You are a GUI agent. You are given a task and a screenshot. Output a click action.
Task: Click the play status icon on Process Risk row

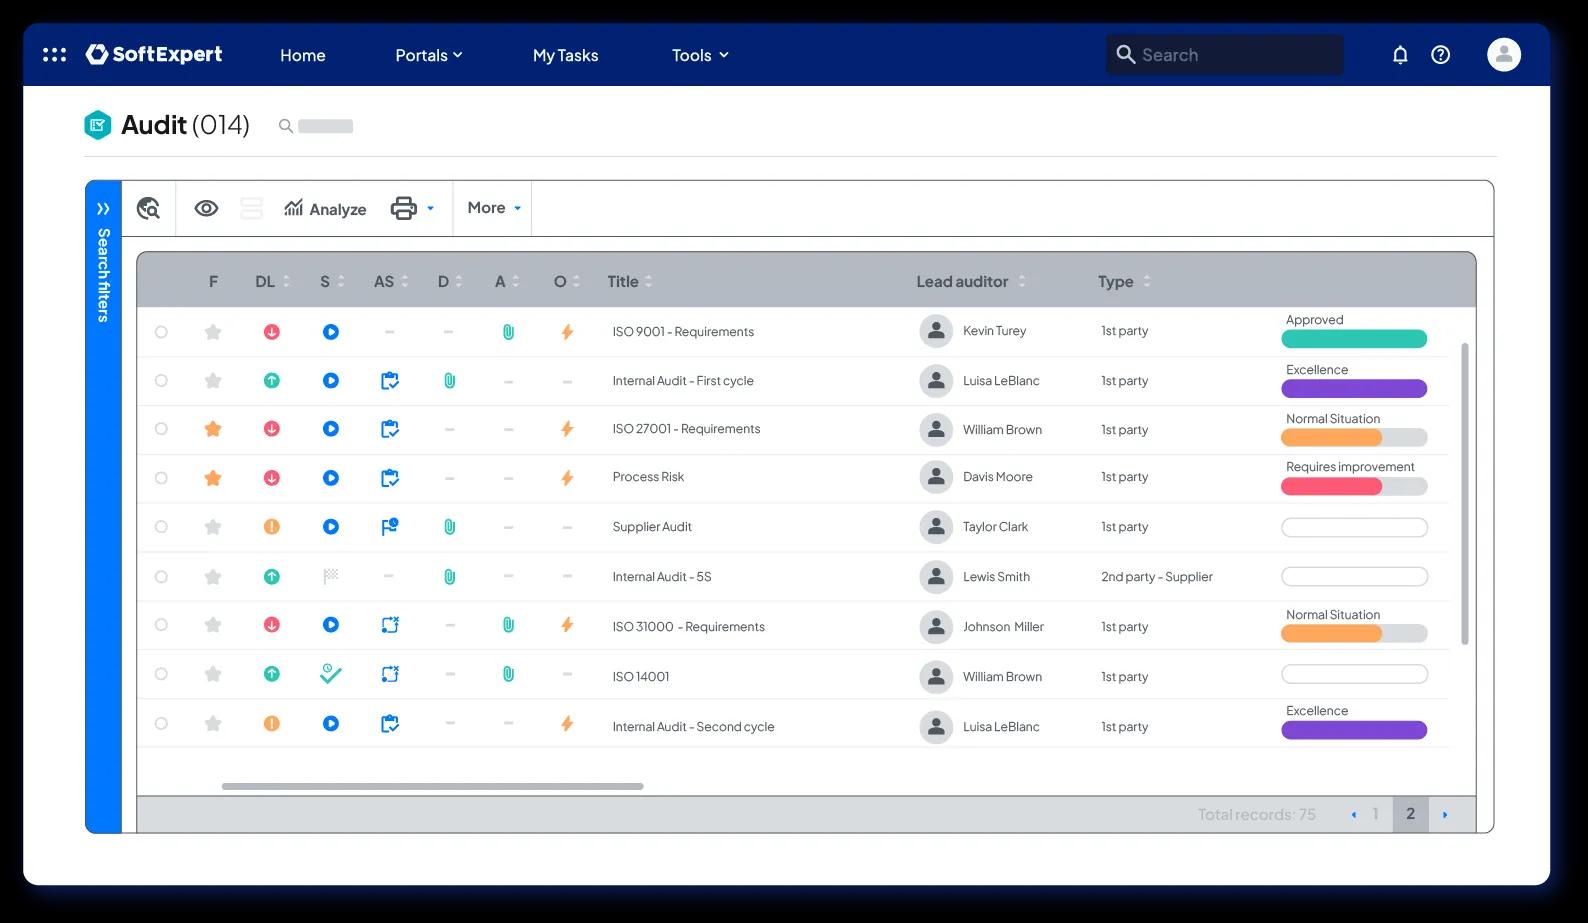(330, 478)
